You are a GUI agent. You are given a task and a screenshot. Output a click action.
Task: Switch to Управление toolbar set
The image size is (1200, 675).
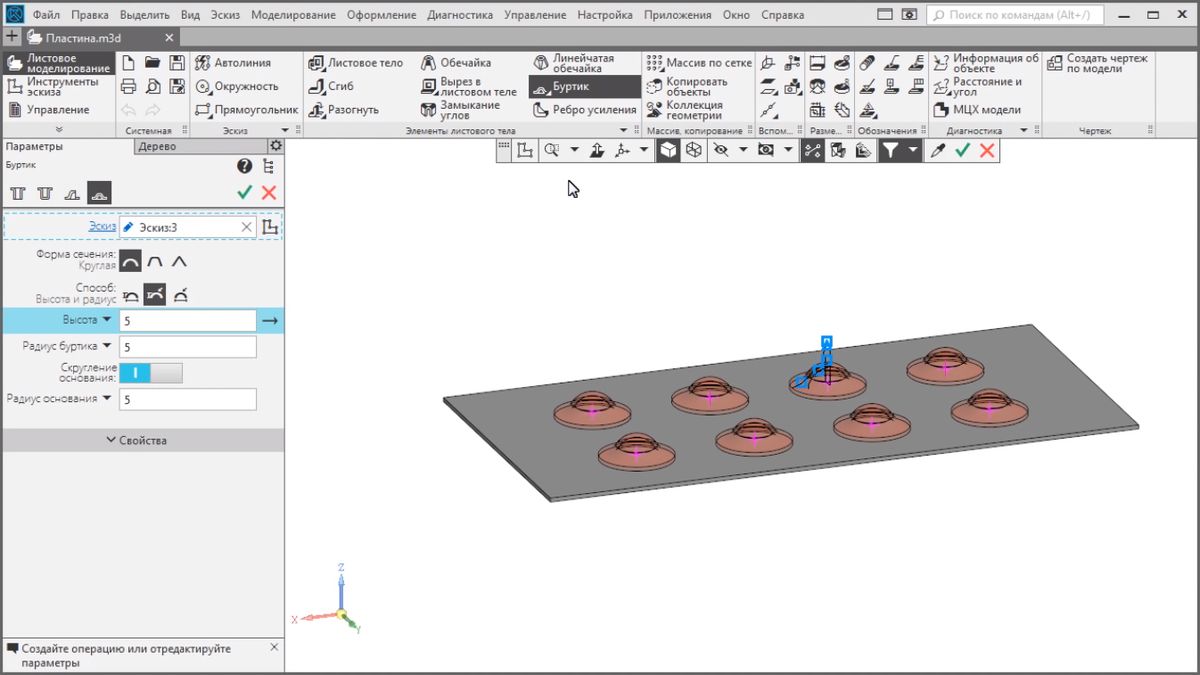click(58, 110)
